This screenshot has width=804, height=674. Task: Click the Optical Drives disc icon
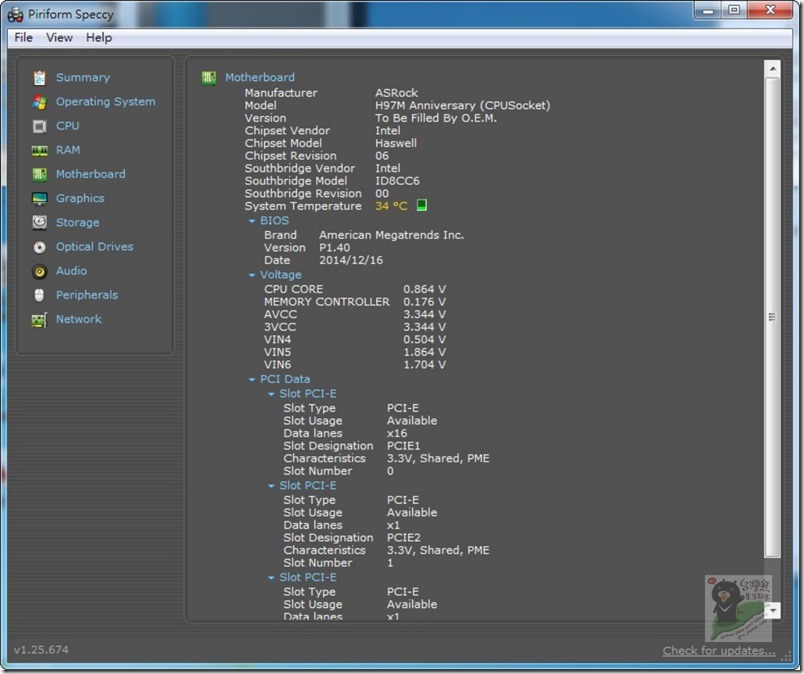coord(39,247)
